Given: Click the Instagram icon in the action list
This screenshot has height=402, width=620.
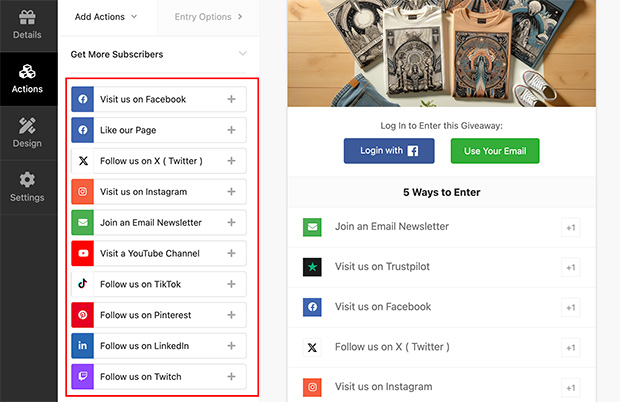Looking at the screenshot, I should [x=83, y=192].
